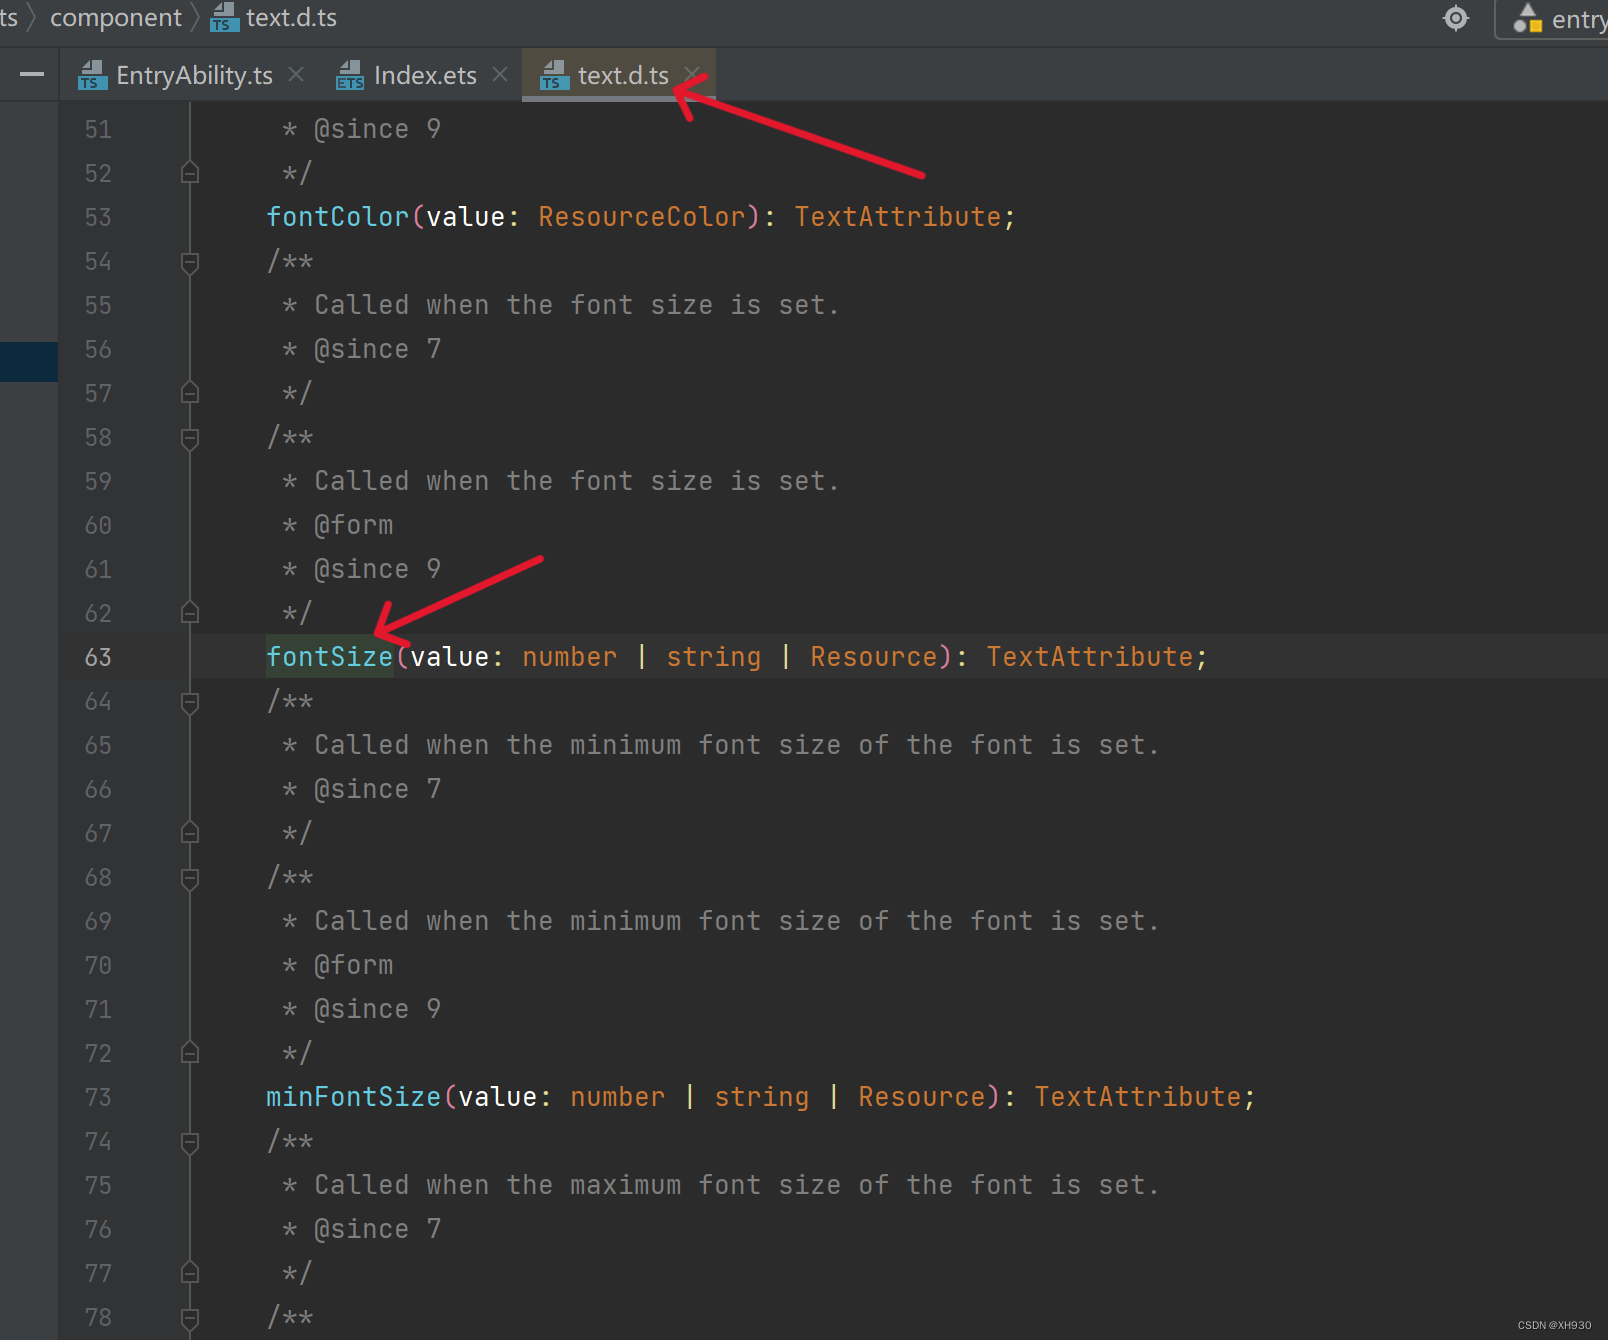Click the maximum font size comment line 75

720,1185
